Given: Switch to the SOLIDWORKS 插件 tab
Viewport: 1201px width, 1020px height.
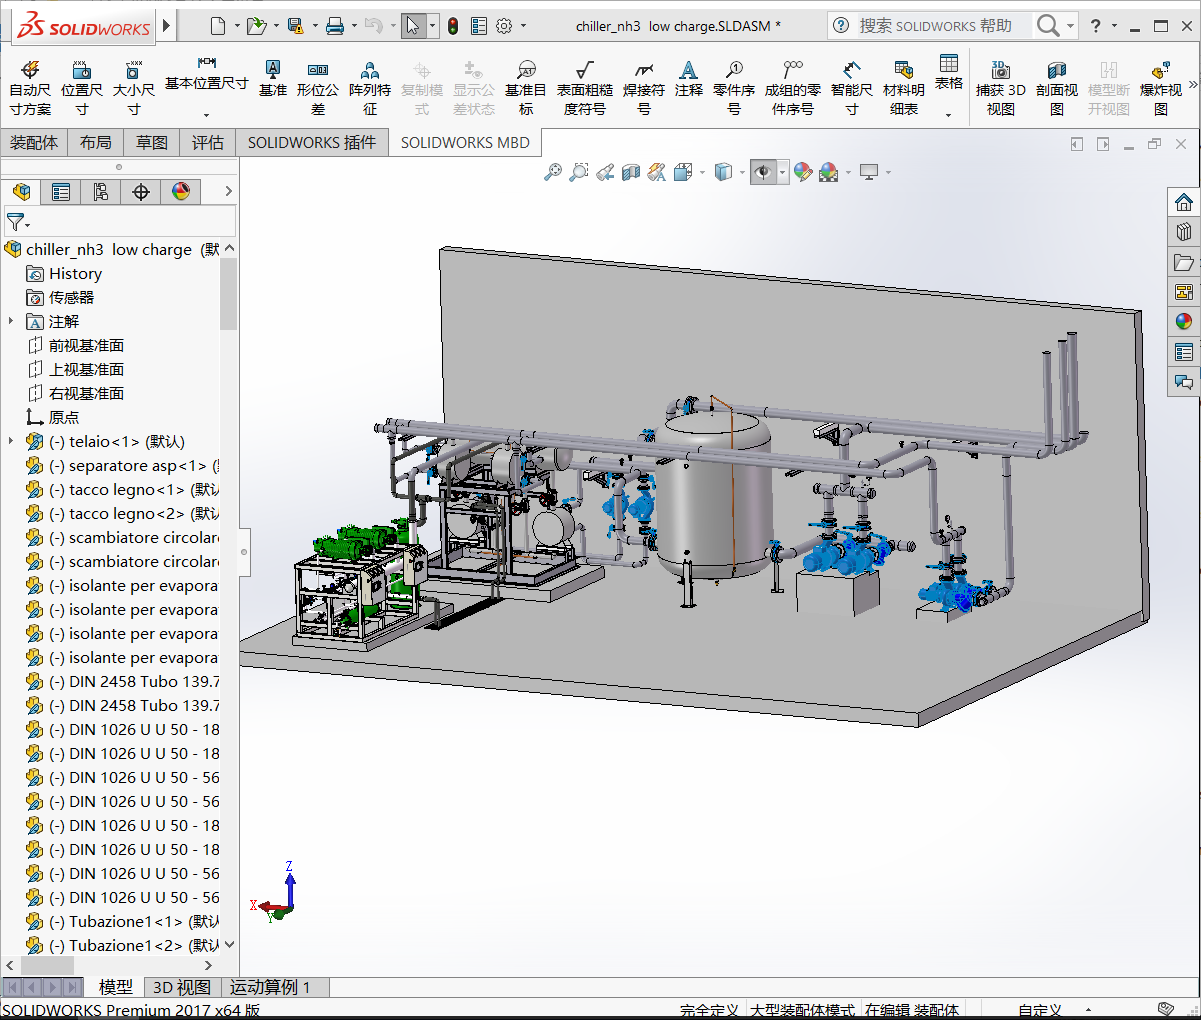Looking at the screenshot, I should pos(312,143).
